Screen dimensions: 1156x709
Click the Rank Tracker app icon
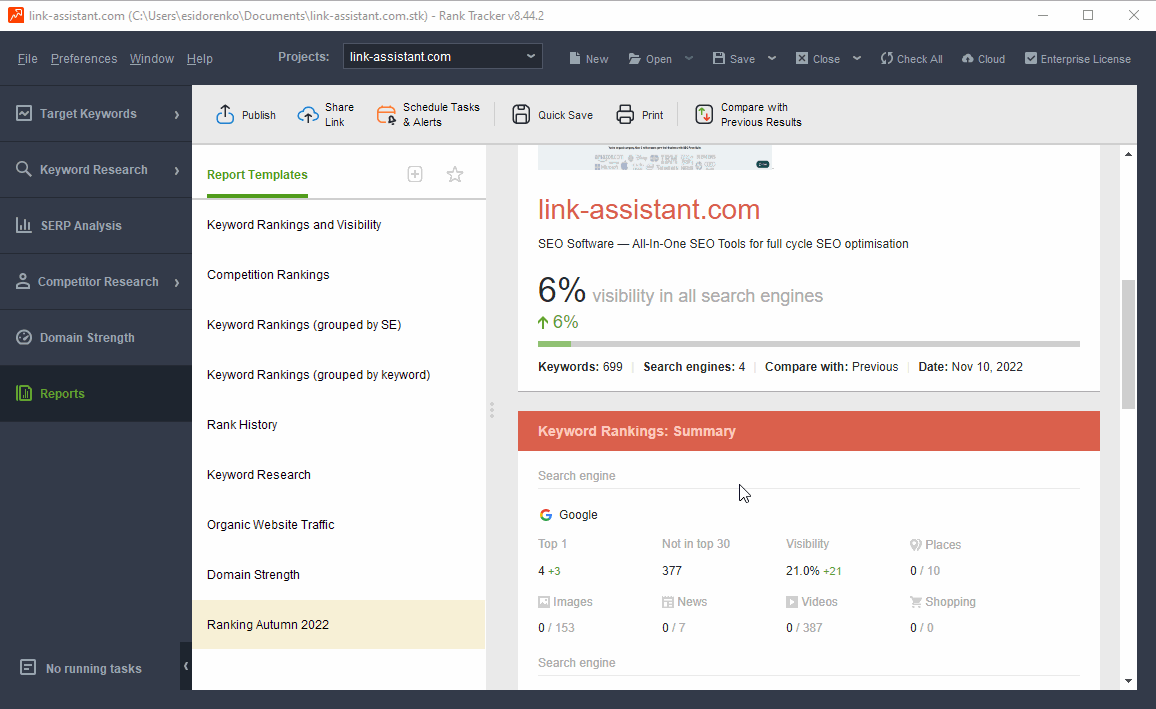click(15, 15)
